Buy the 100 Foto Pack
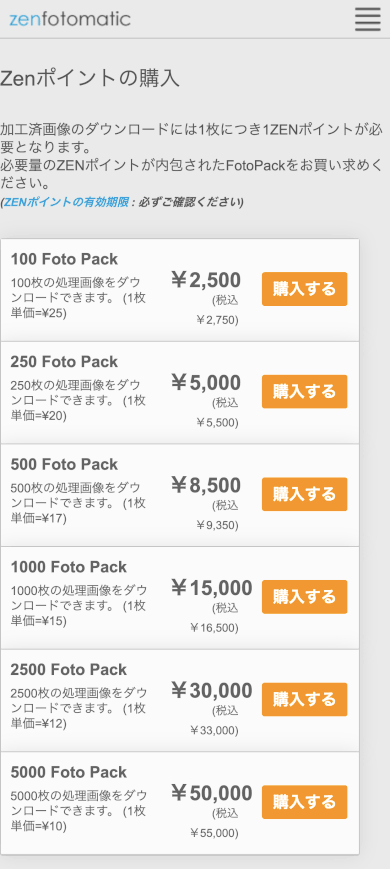Viewport: 390px width, 869px height. (x=305, y=289)
